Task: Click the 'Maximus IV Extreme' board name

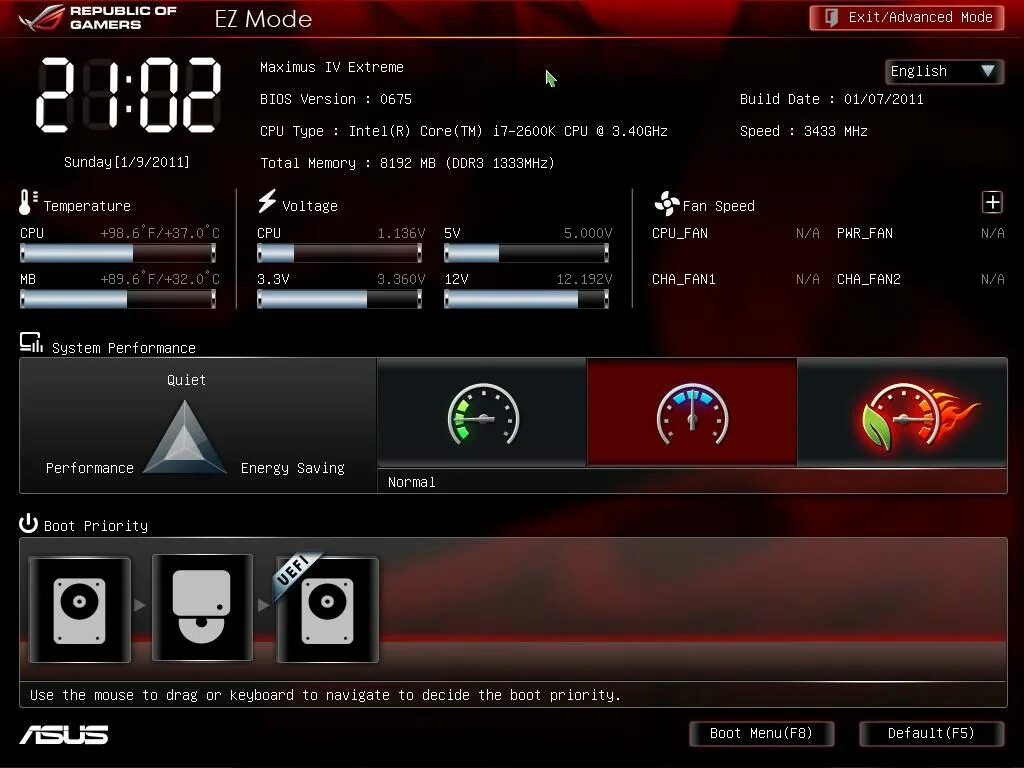Action: pos(332,67)
